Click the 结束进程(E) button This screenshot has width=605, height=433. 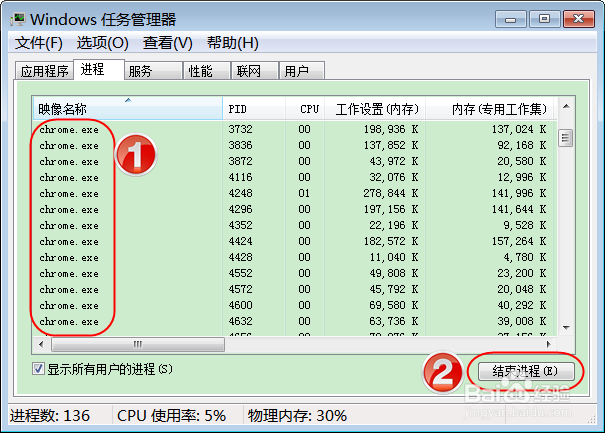tap(526, 371)
